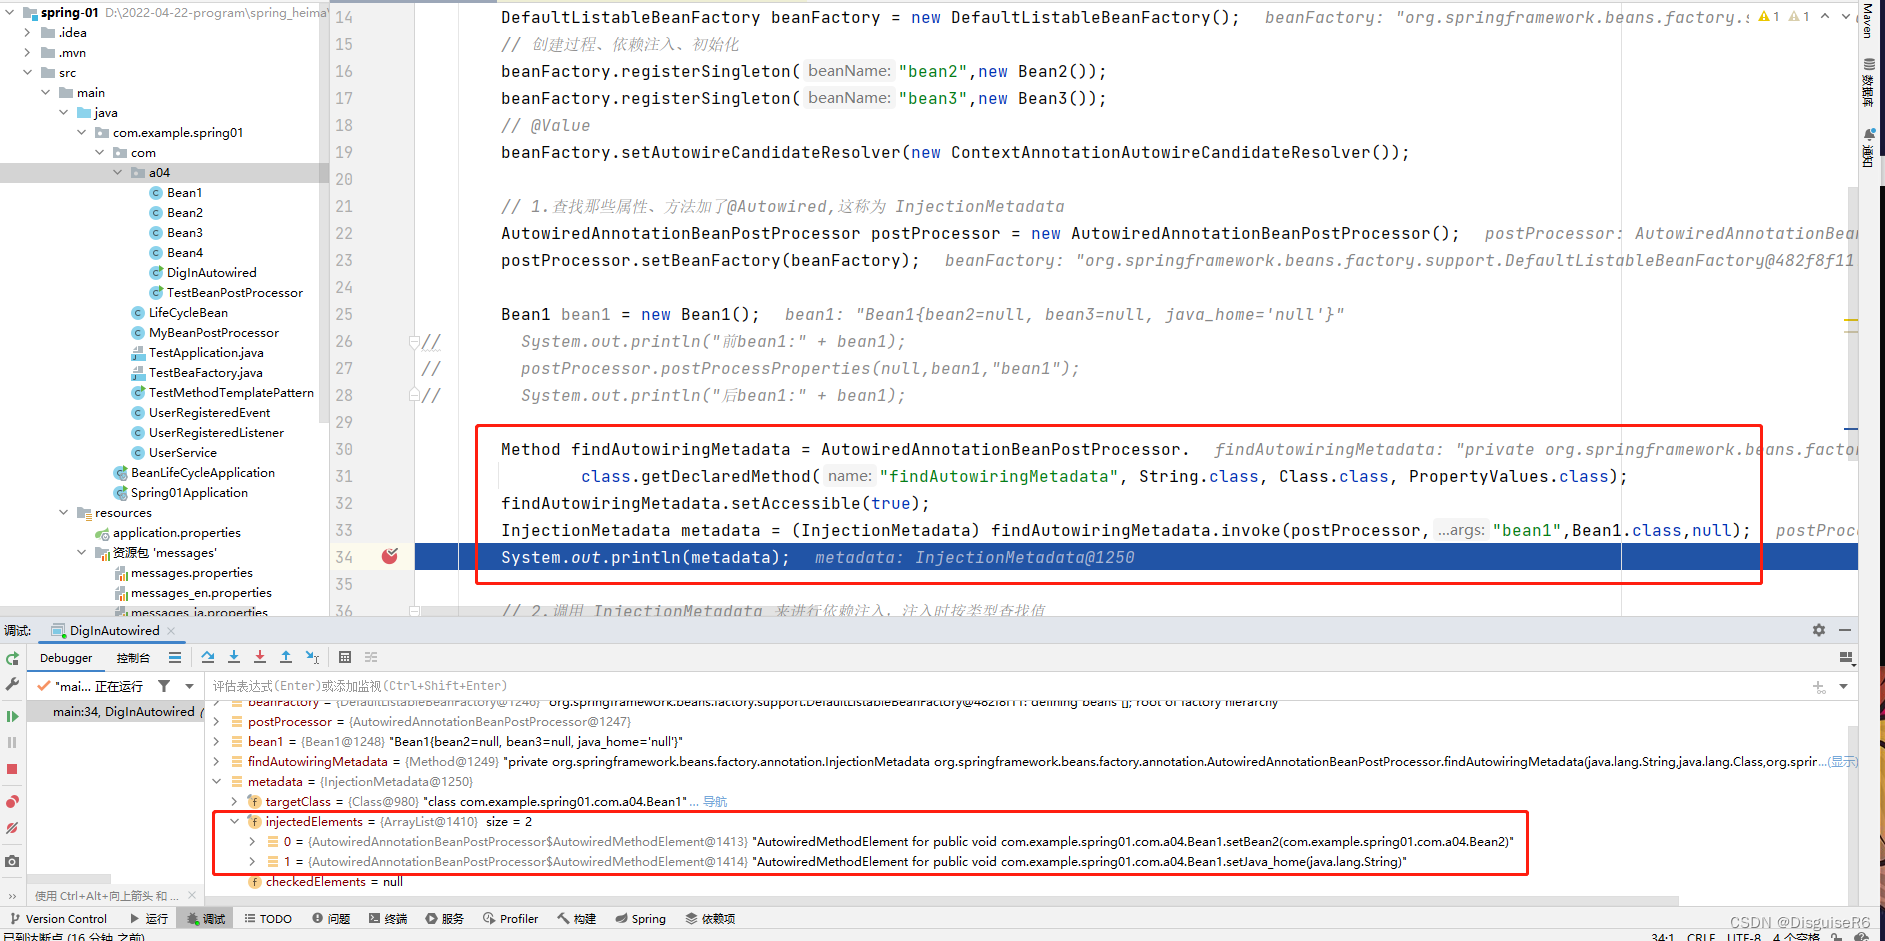Switch to the Debugger tab
1885x941 pixels.
tap(66, 658)
